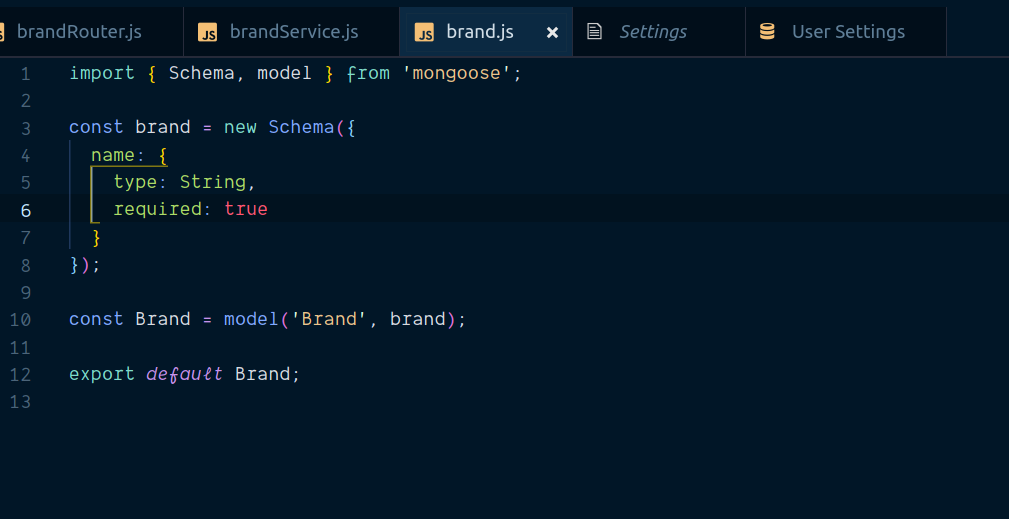Place cursor on 'mongoose' string
The image size is (1009, 519).
pyautogui.click(x=456, y=73)
